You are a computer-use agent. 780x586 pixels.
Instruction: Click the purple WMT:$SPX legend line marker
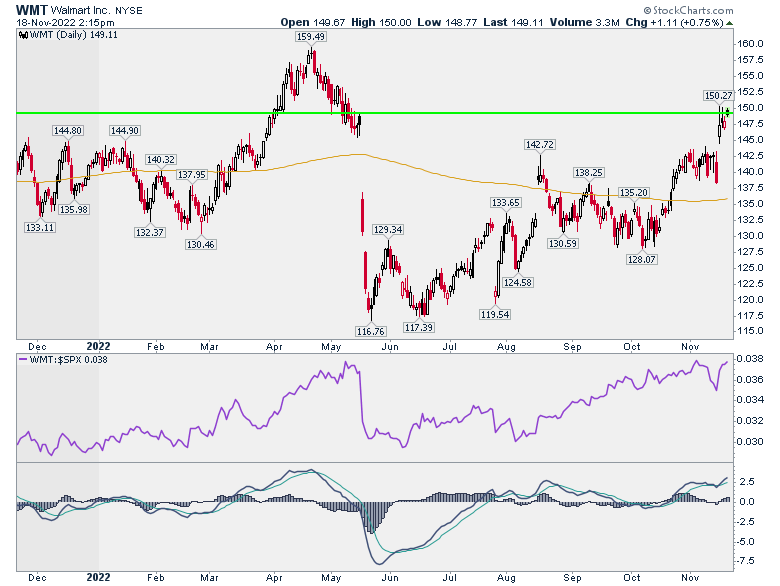point(23,359)
